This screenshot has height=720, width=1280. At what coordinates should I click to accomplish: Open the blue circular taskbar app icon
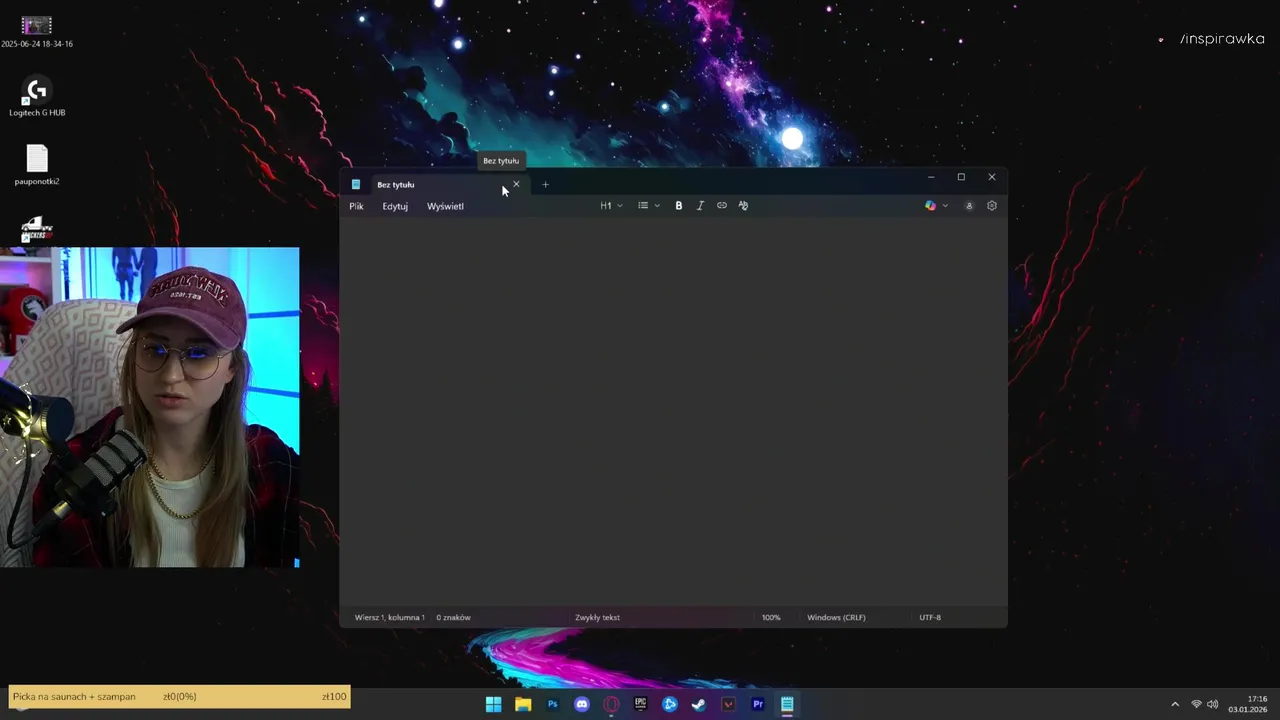tap(670, 705)
